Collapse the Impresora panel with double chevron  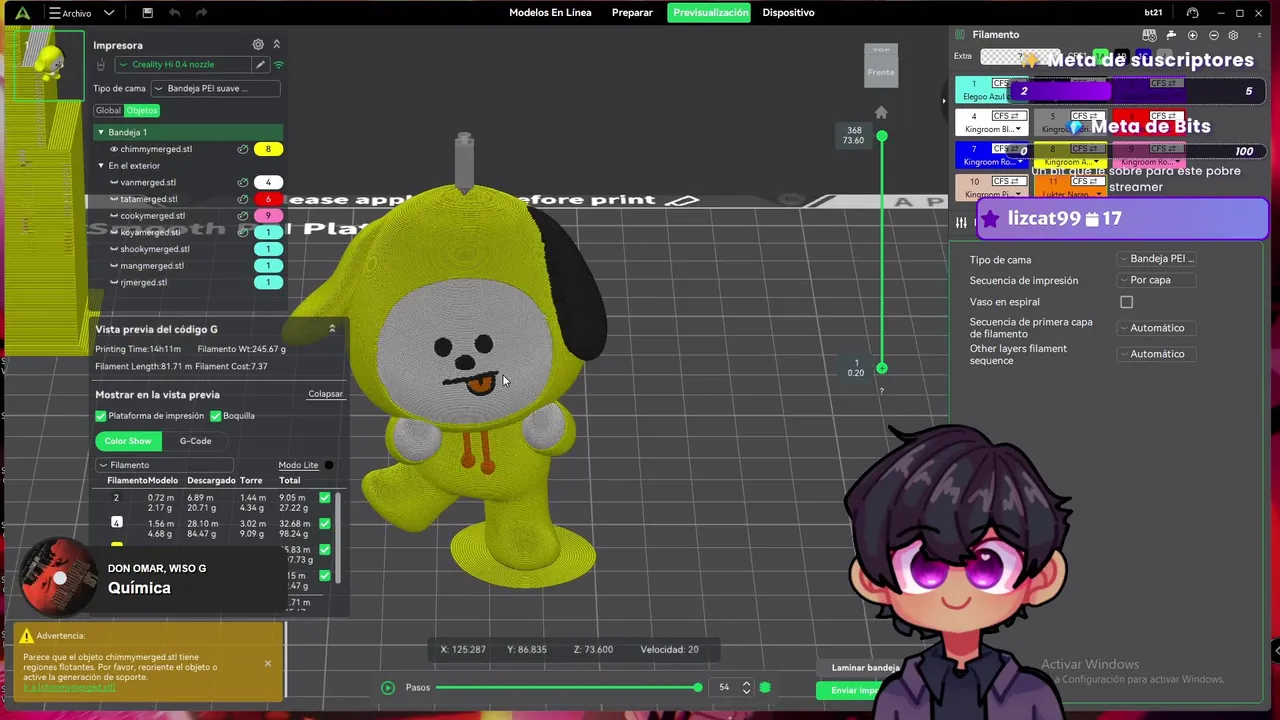277,45
